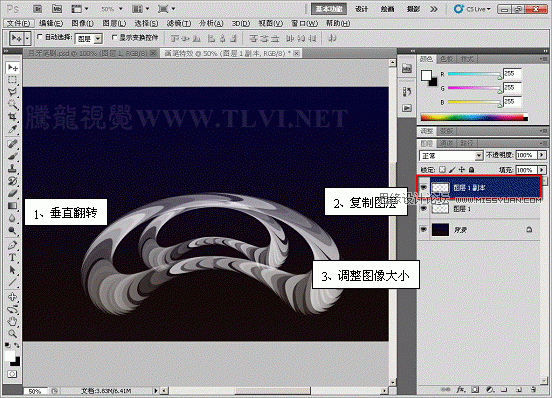The image size is (552, 398).
Task: Launch Mini Bridge from the top bar
Action: pyautogui.click(x=57, y=9)
